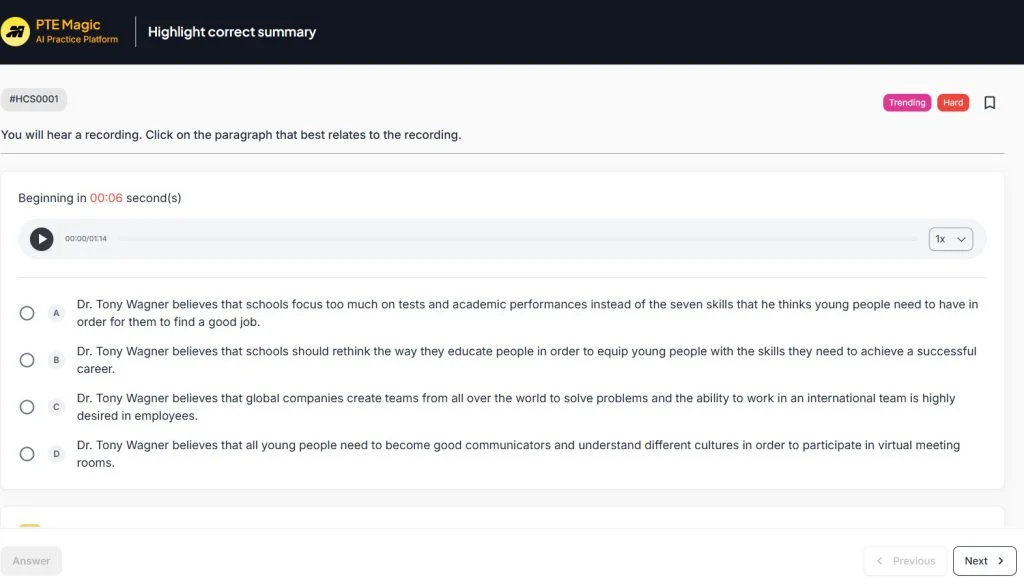Screen dimensions: 1024x588
Task: Click the Hard difficulty tag
Action: (x=953, y=102)
